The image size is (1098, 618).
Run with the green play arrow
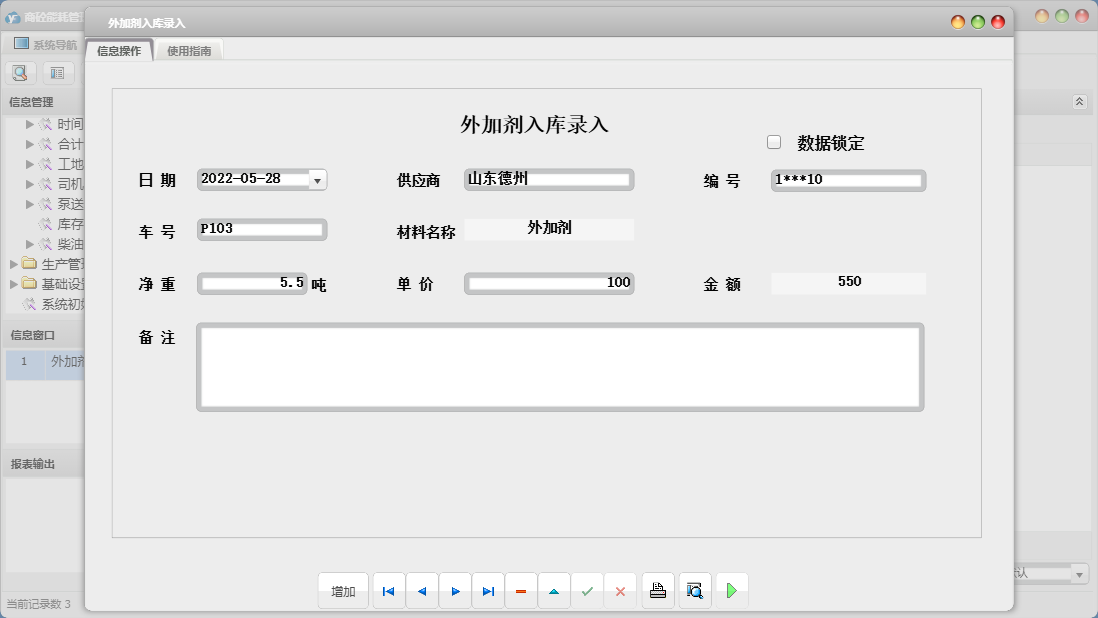(x=731, y=591)
